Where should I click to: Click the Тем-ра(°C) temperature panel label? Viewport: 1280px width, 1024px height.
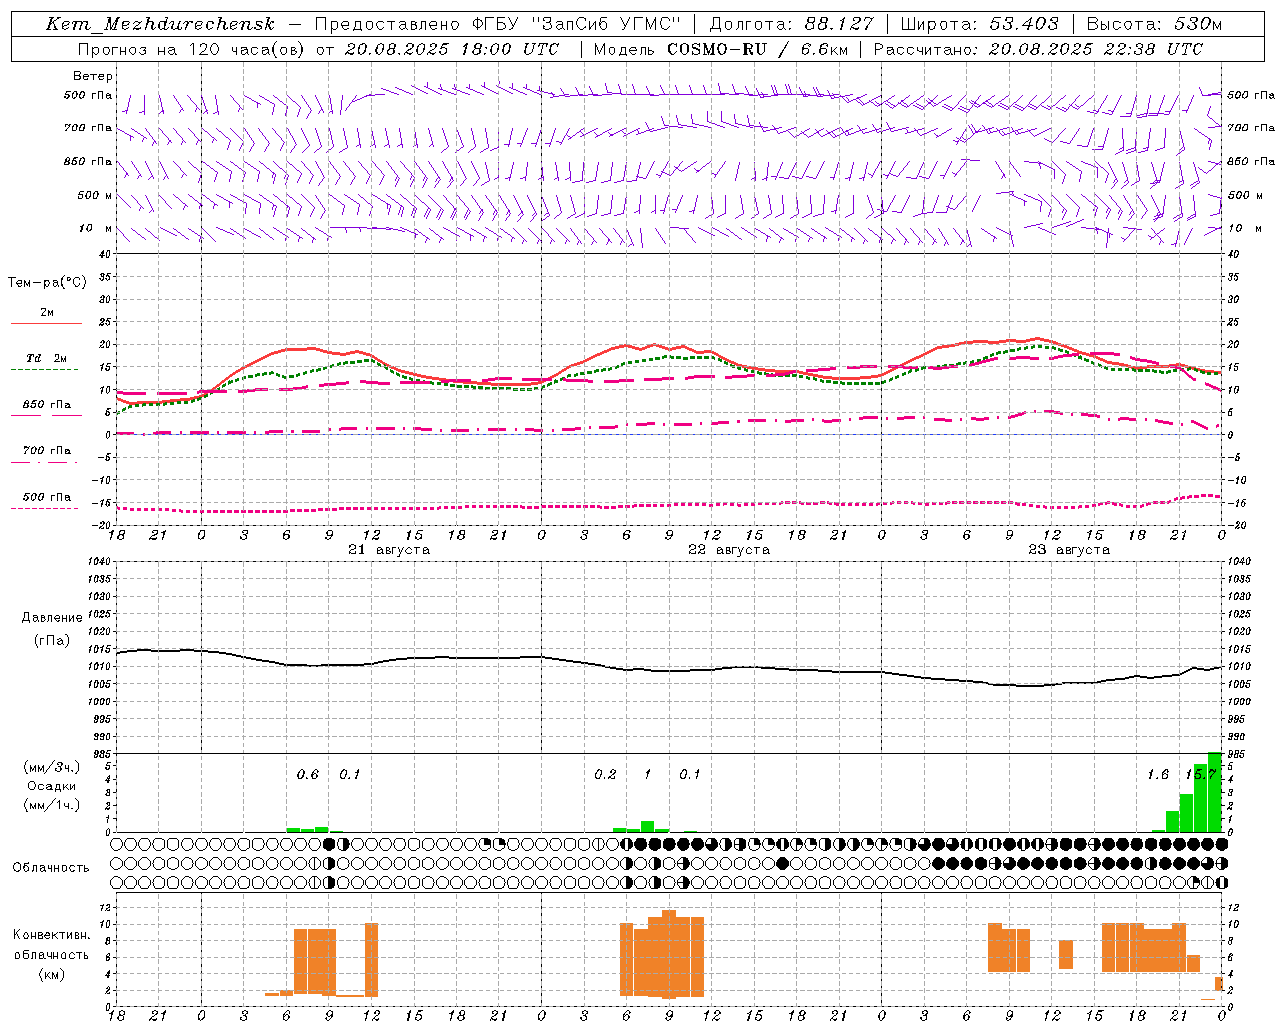(x=47, y=283)
